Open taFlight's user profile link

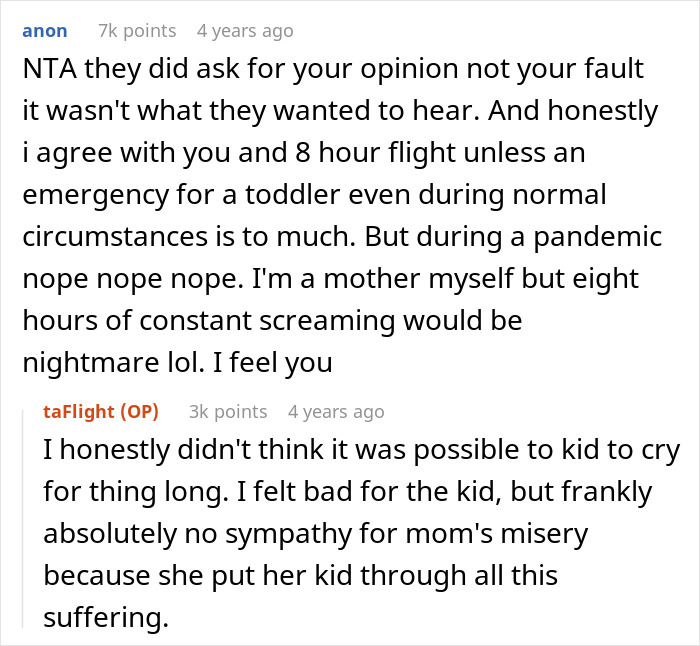pyautogui.click(x=79, y=411)
